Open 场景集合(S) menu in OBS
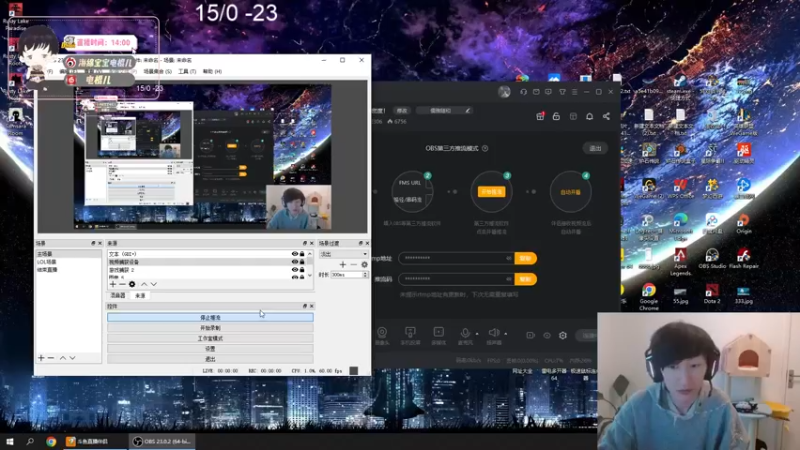Screen dimensions: 800x450 pyautogui.click(x=158, y=71)
